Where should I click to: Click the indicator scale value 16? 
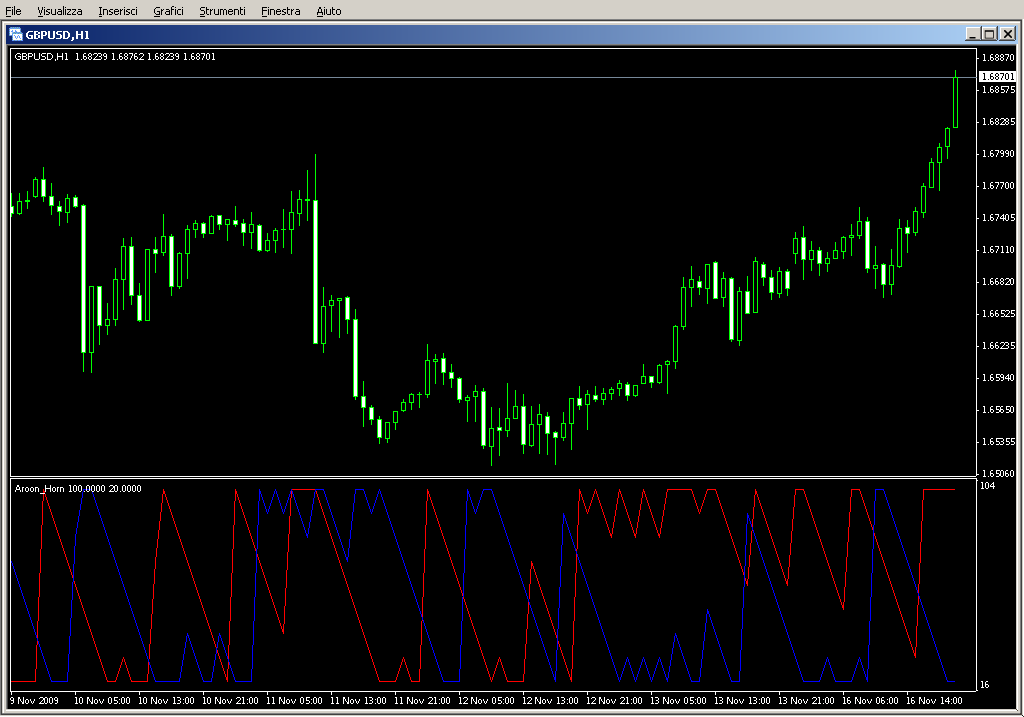tap(985, 684)
